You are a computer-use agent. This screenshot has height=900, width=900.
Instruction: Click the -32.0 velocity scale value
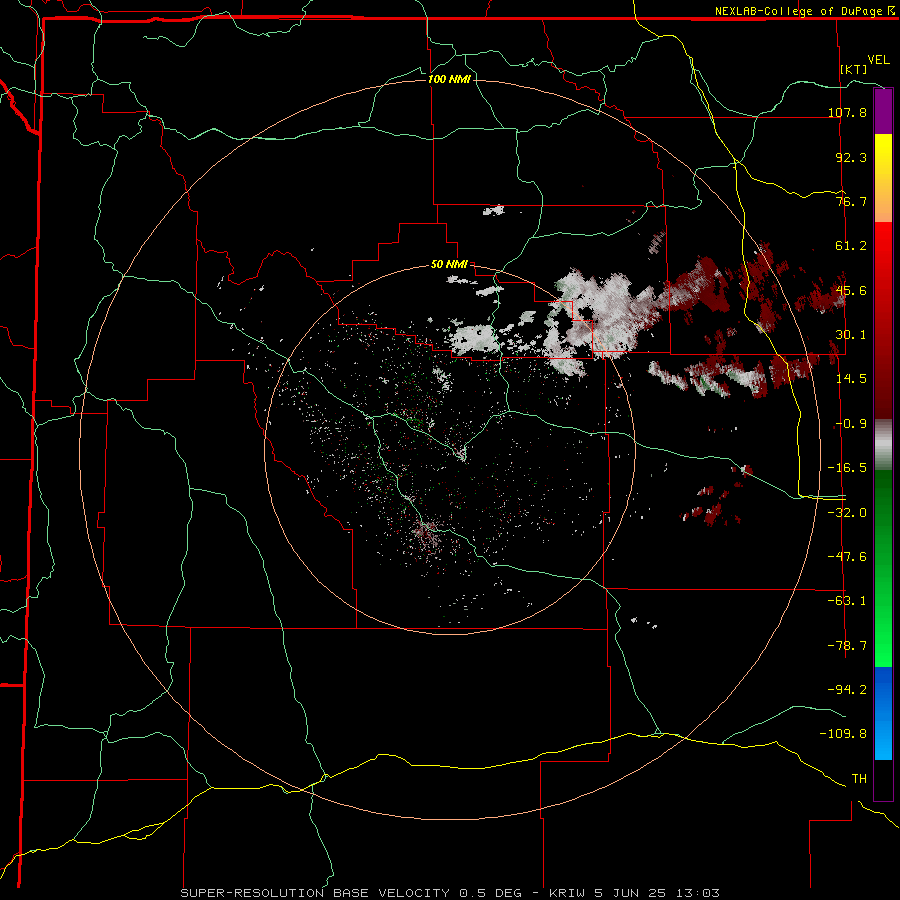click(x=847, y=513)
